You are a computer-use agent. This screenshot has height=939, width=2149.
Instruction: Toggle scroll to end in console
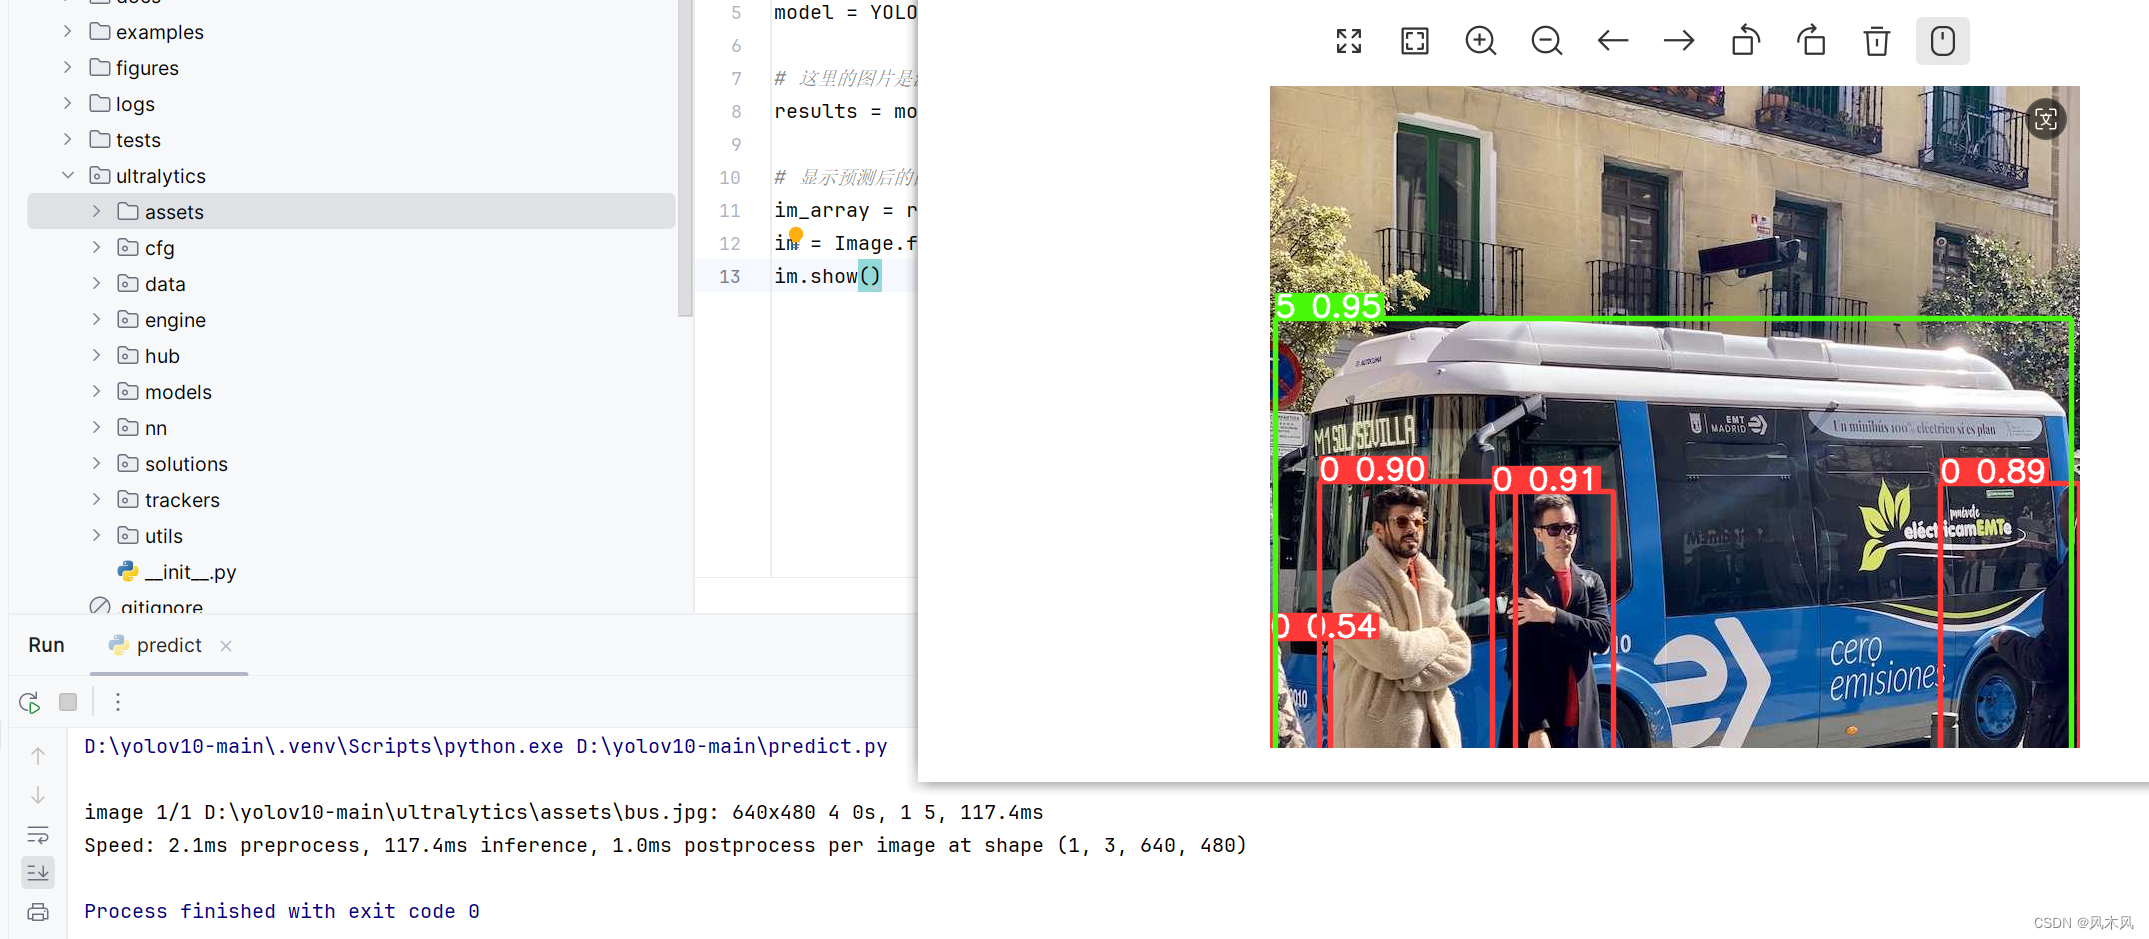(x=37, y=872)
